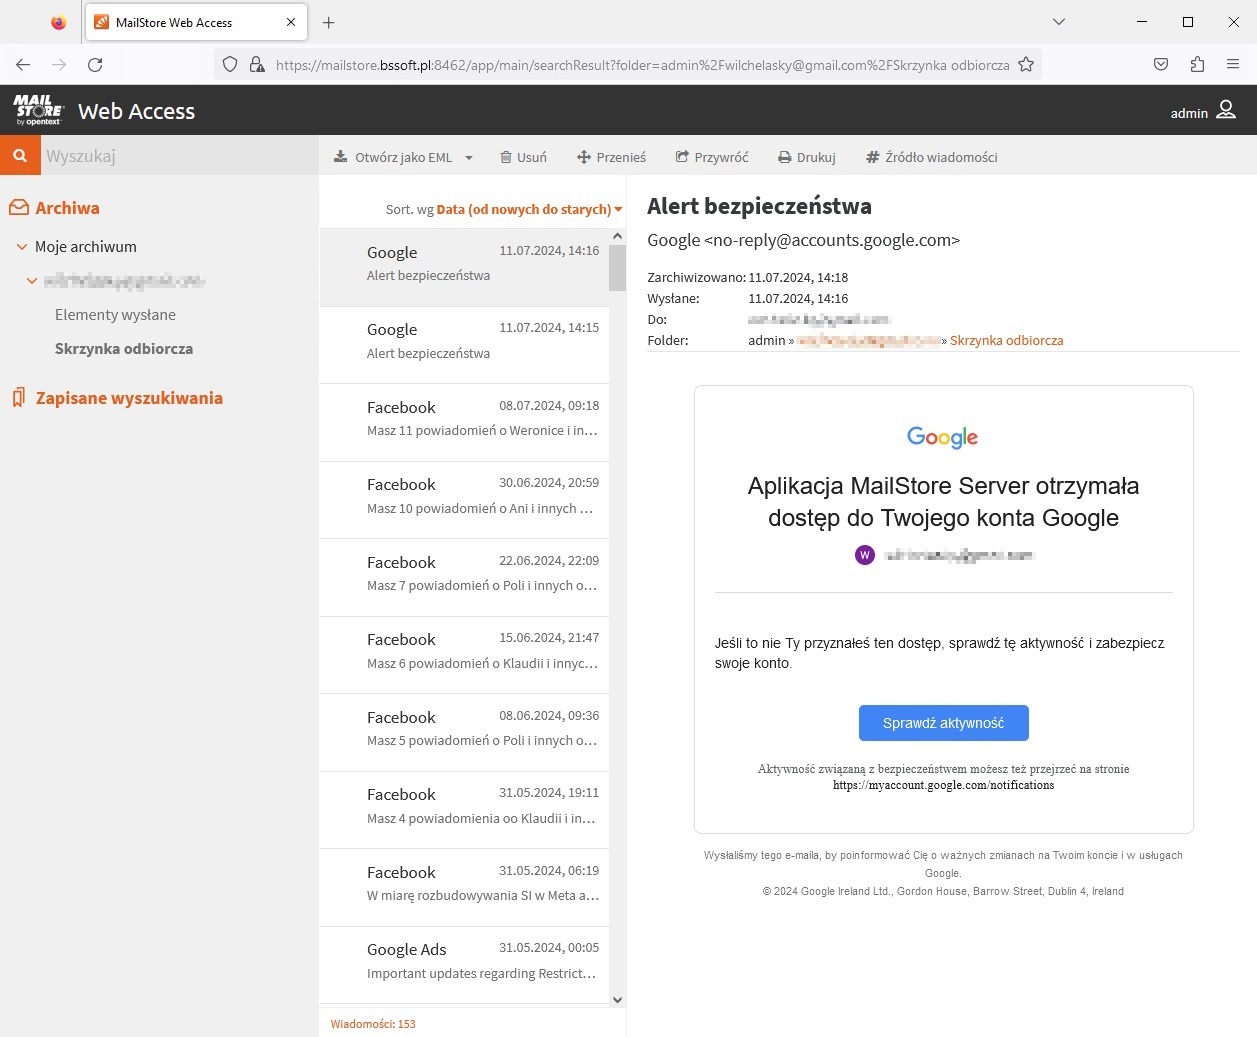Screen dimensions: 1257x1037
Task: Go back using browser back arrow
Action: tap(23, 64)
